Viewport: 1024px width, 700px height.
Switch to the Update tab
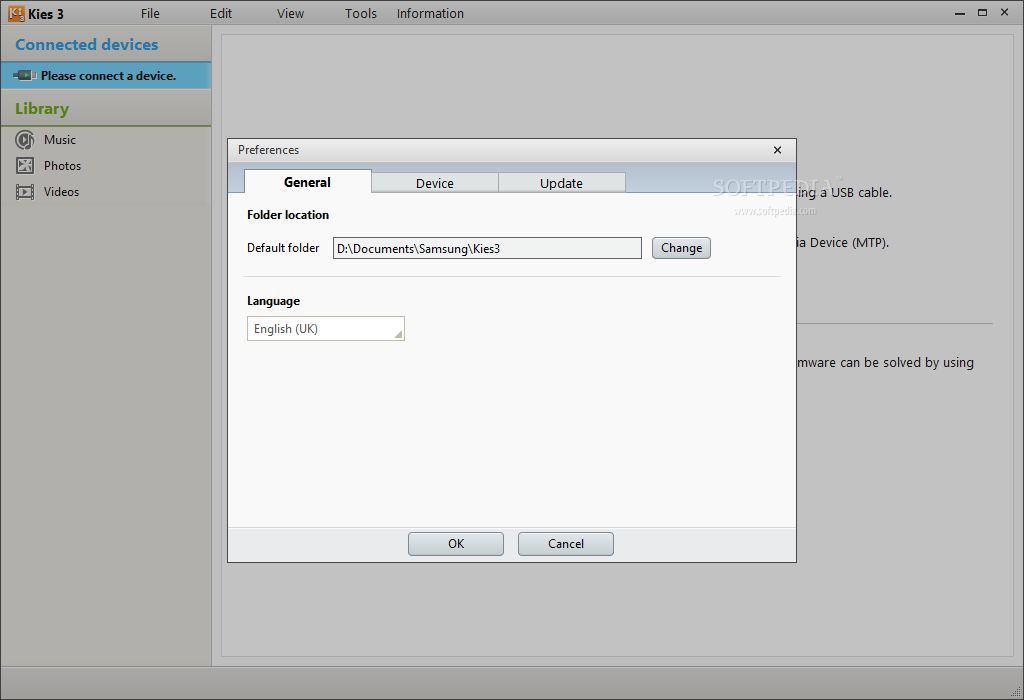tap(561, 183)
